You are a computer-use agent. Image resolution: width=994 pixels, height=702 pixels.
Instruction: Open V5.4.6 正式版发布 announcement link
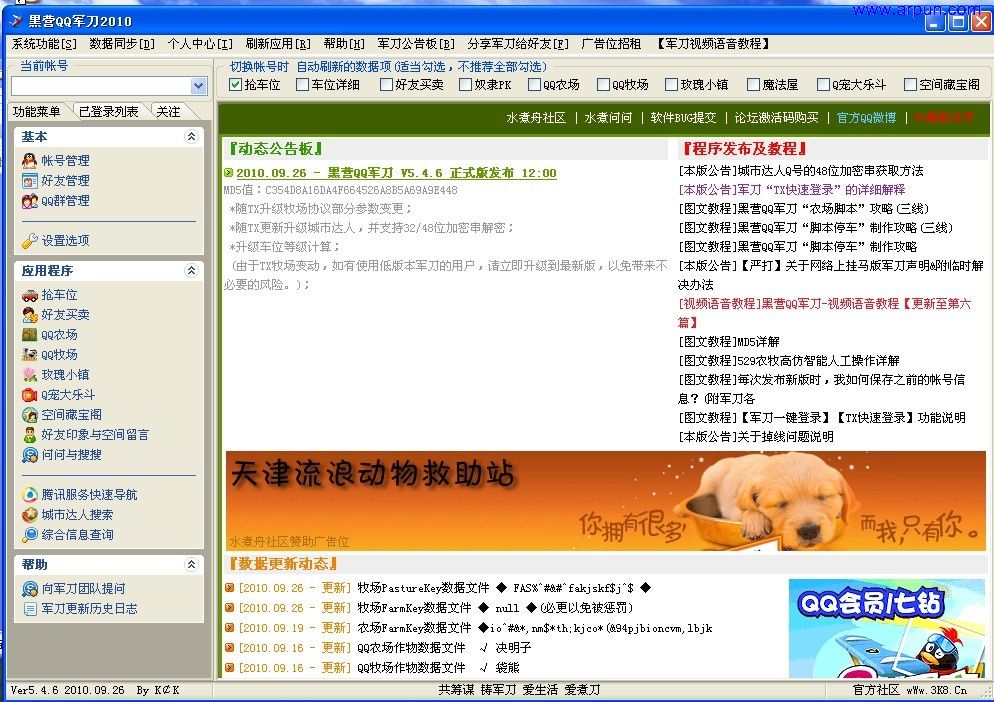396,172
